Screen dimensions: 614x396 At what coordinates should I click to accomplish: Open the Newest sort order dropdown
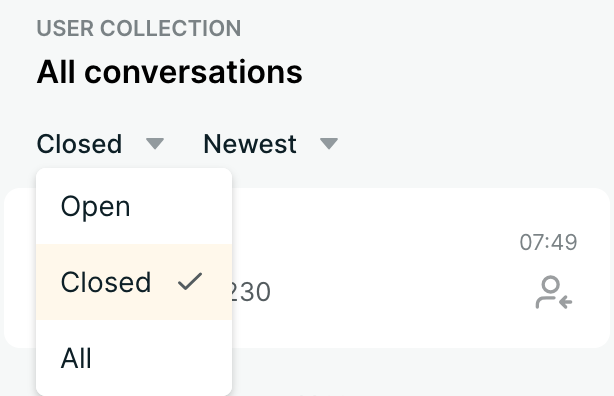tap(271, 143)
